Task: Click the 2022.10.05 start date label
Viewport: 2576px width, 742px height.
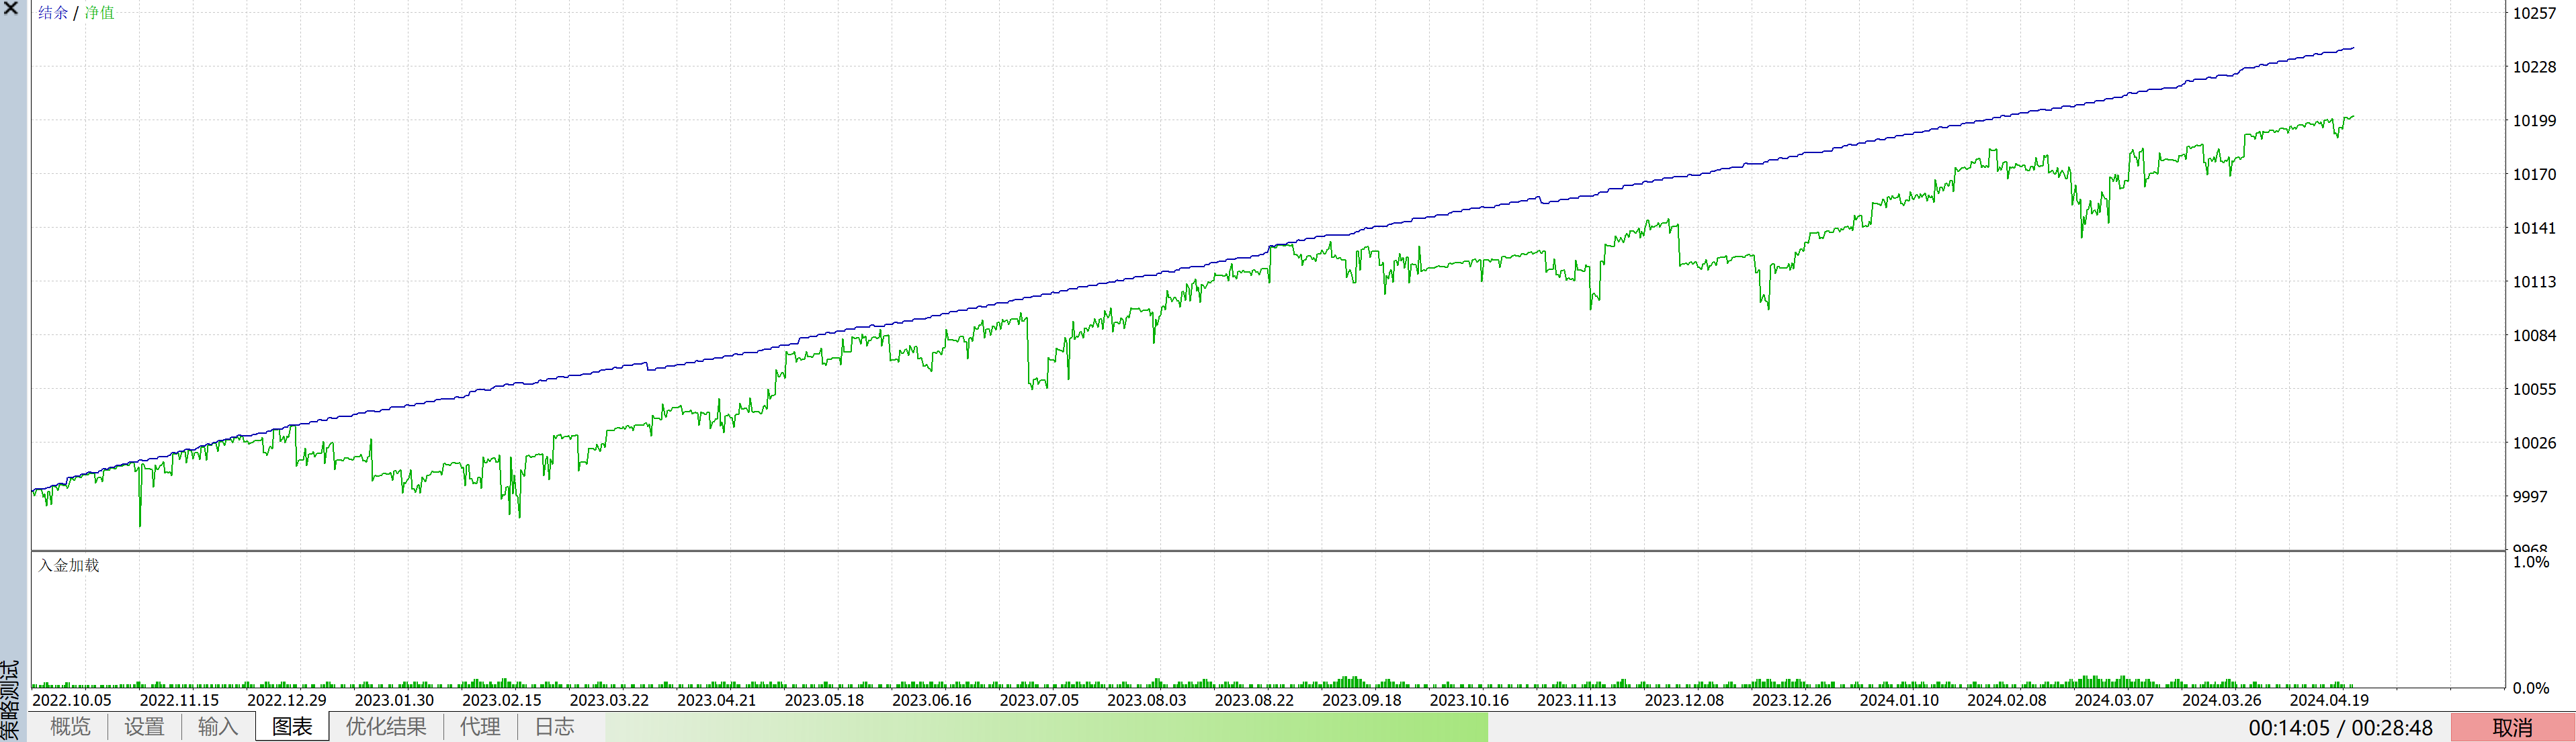Action: (x=72, y=700)
